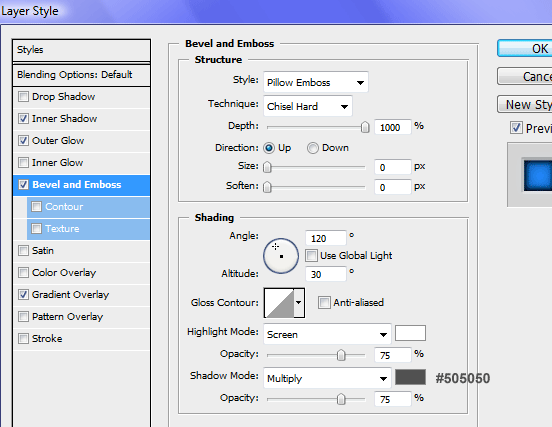Select the Up direction radio button
Viewport: 552px width, 427px height.
[x=269, y=148]
